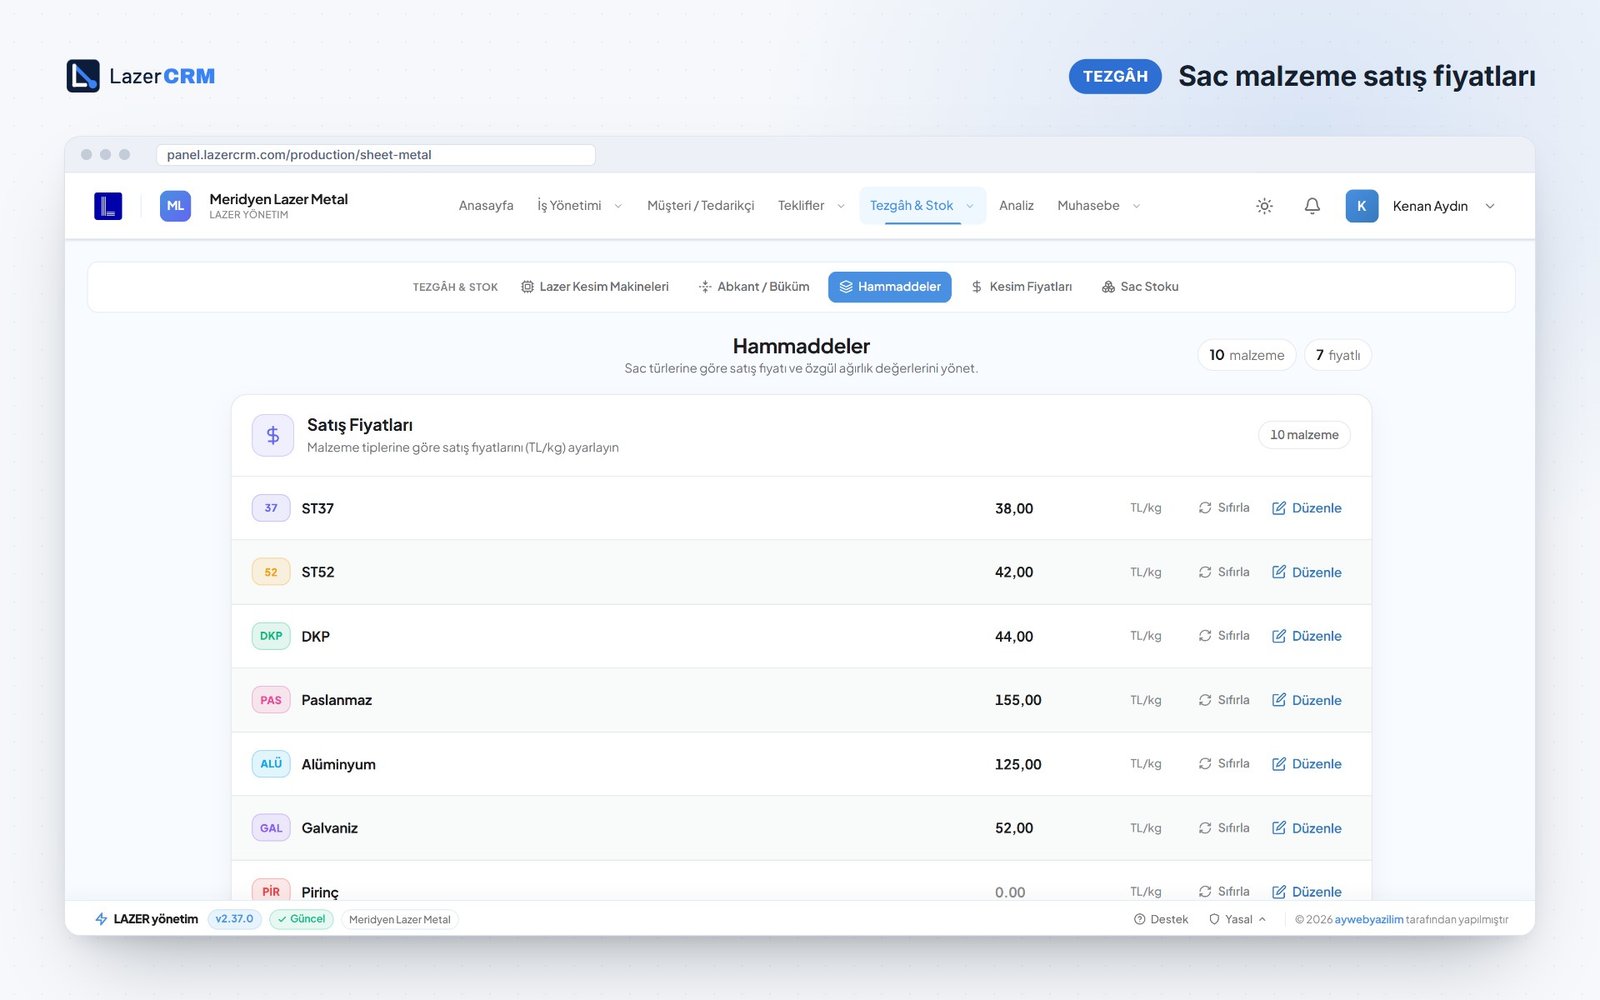Open the Analiz page

pyautogui.click(x=1016, y=206)
